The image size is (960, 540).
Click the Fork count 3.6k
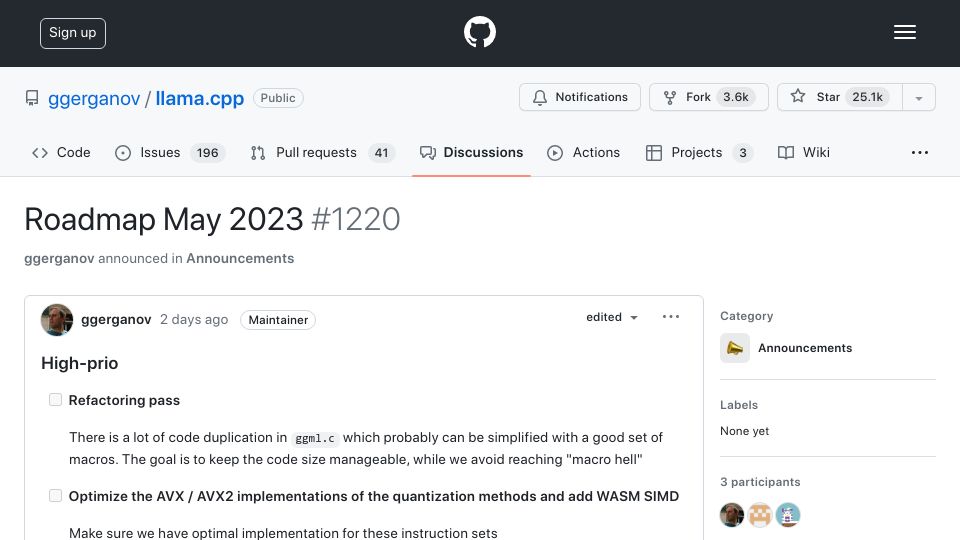735,97
